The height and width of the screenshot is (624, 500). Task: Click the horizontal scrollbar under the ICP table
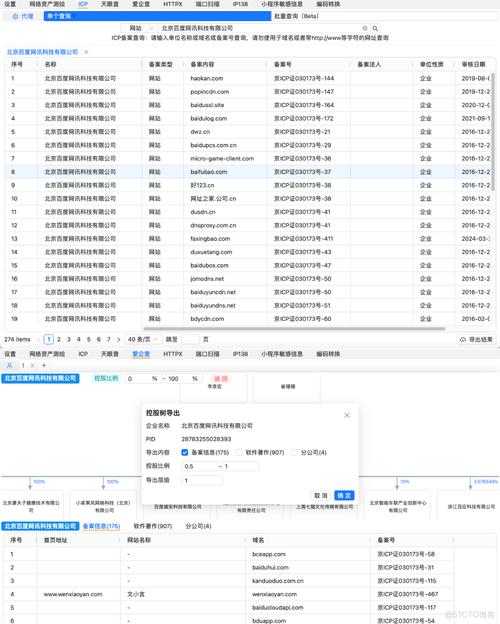(294, 329)
